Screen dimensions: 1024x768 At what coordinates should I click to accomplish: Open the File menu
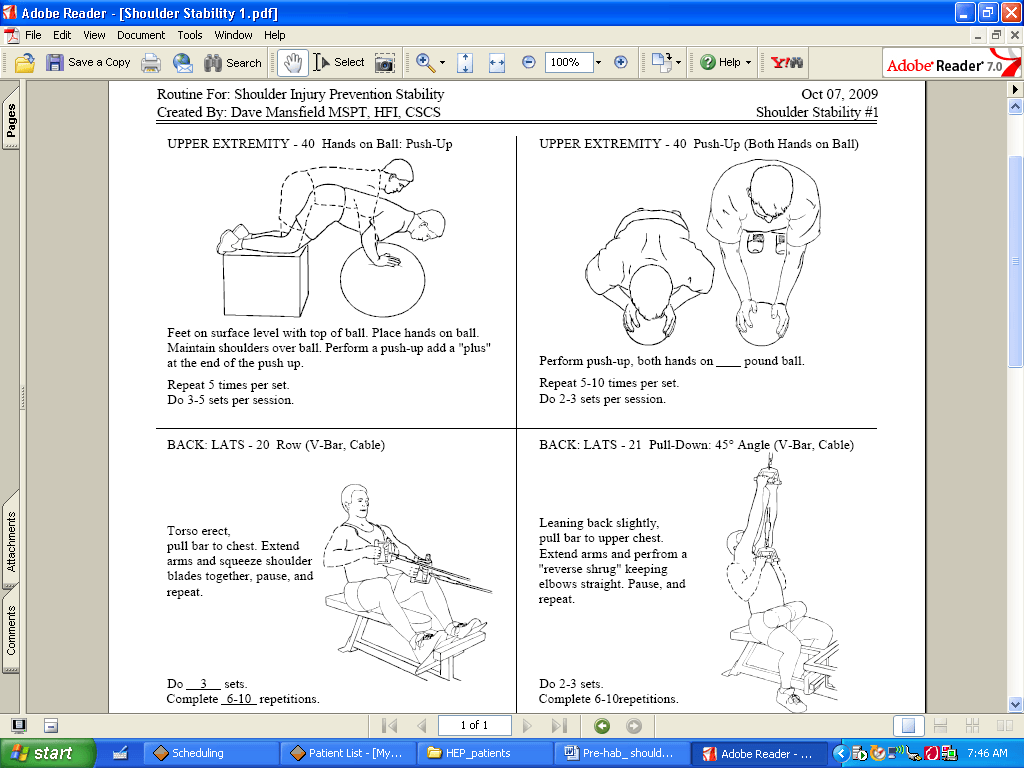coord(33,35)
